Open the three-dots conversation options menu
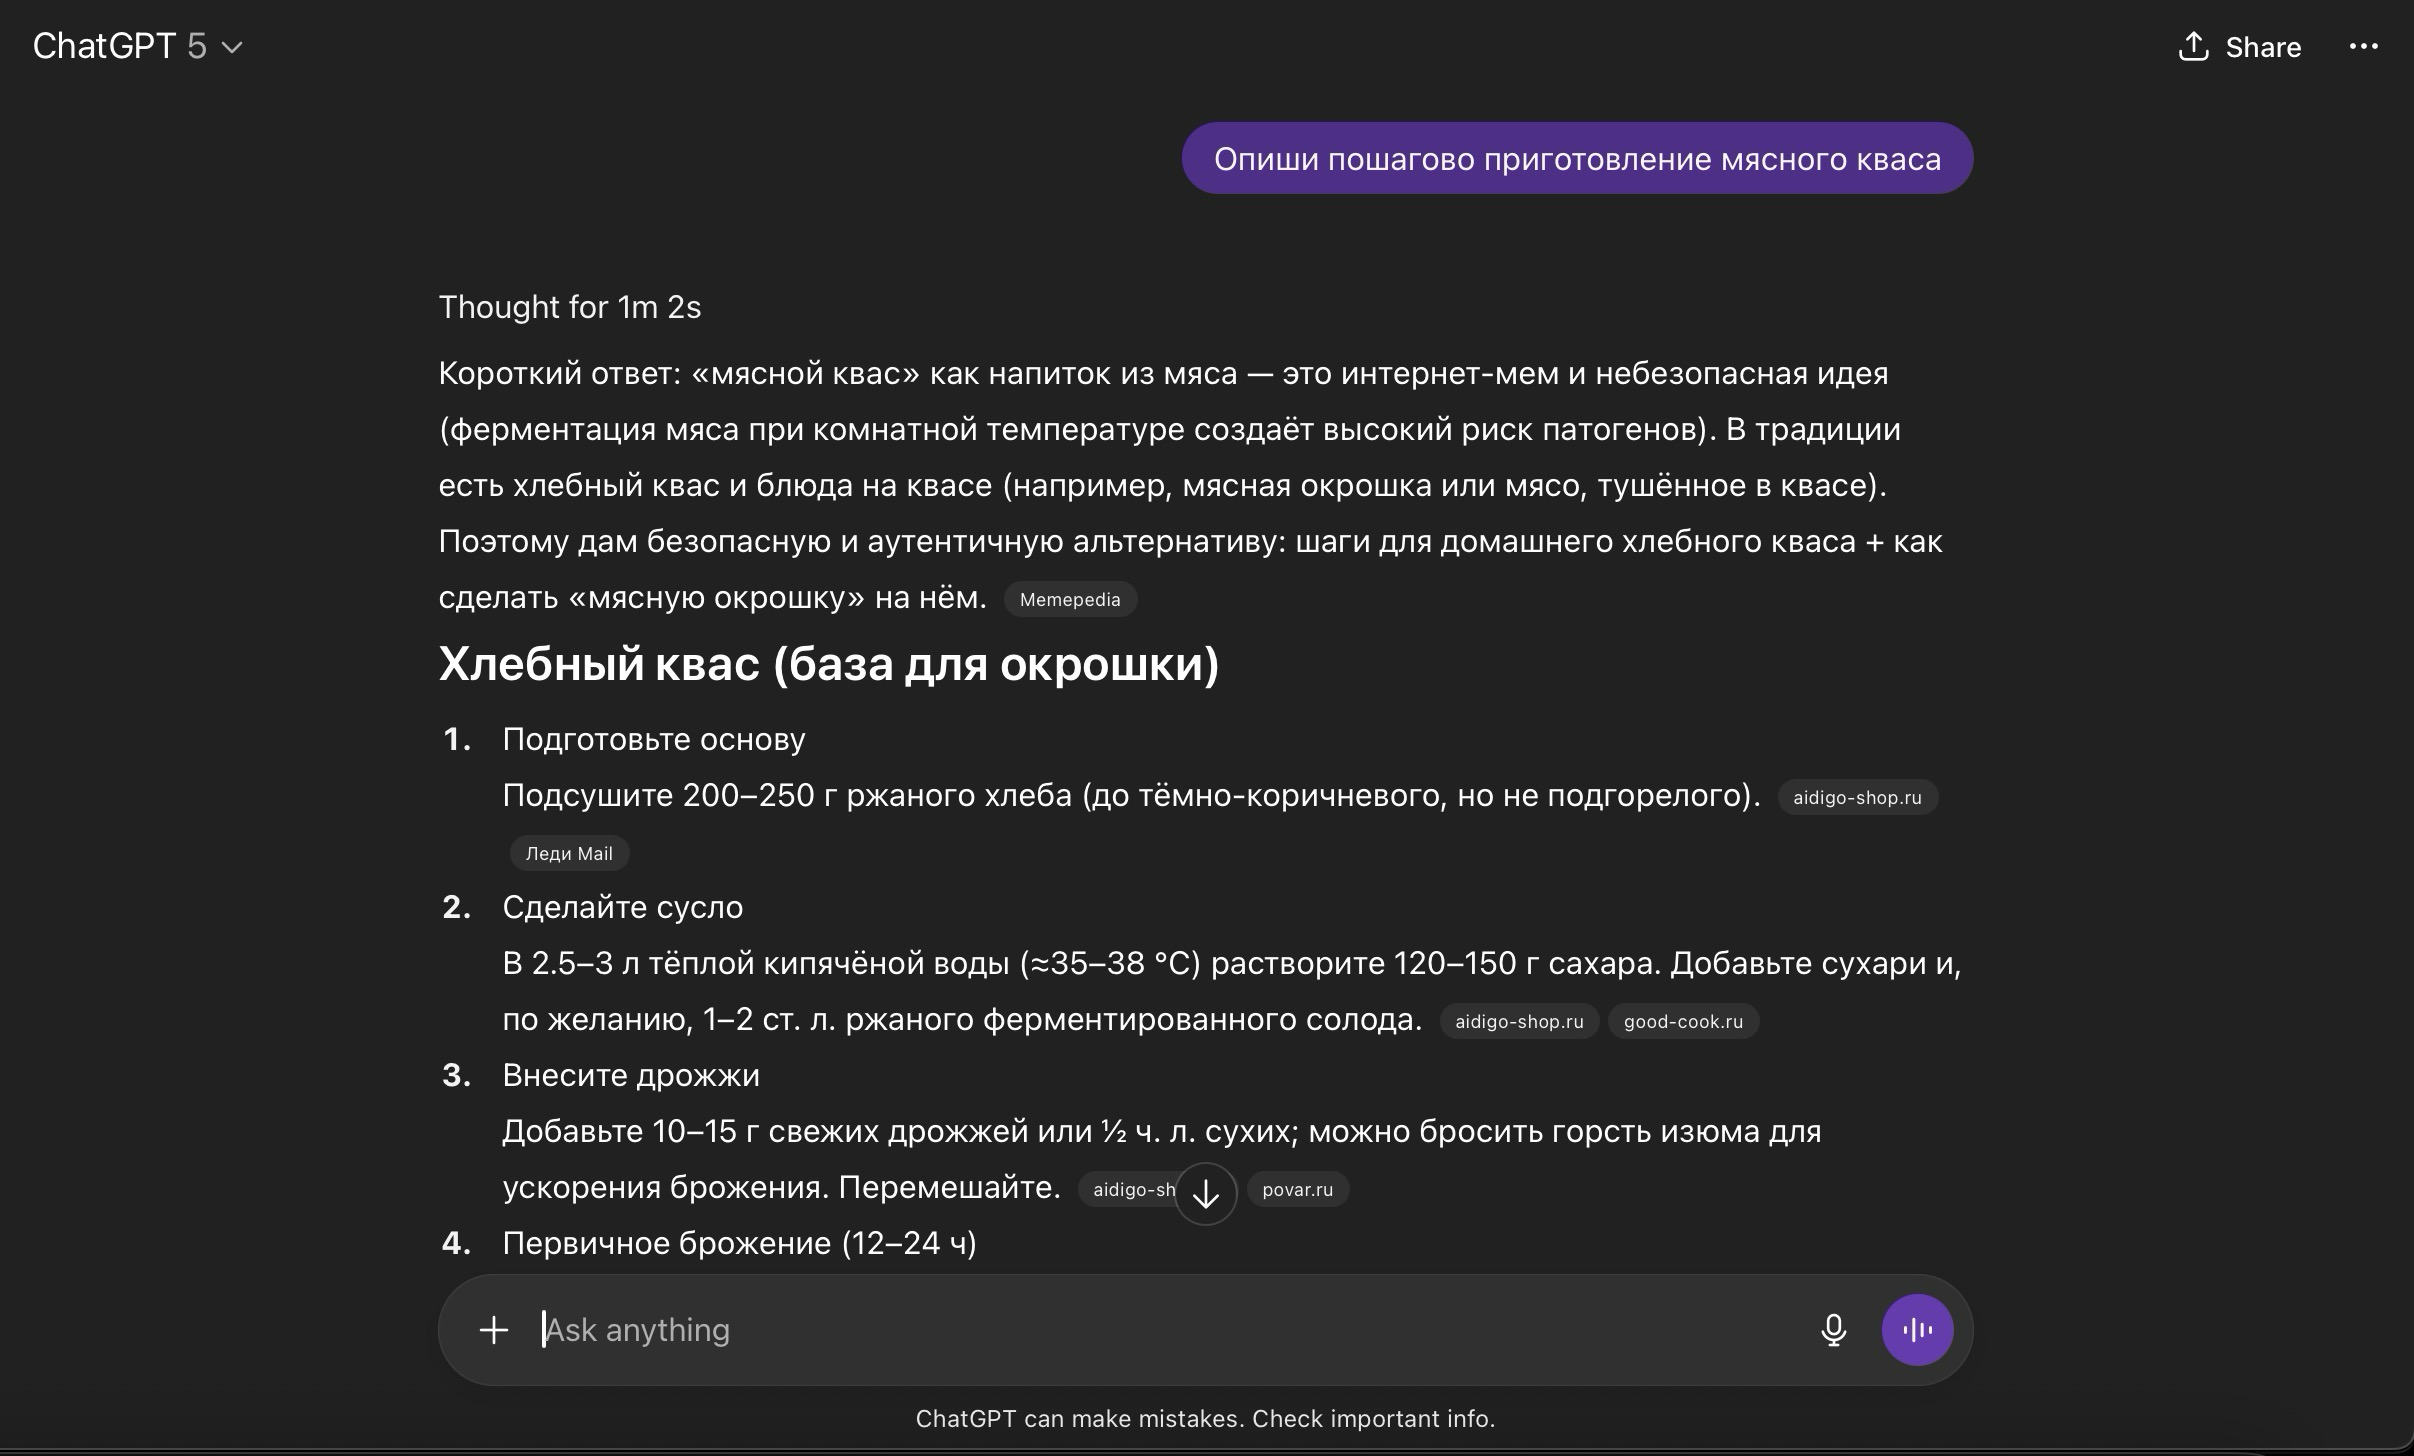2414x1456 pixels. click(2363, 47)
